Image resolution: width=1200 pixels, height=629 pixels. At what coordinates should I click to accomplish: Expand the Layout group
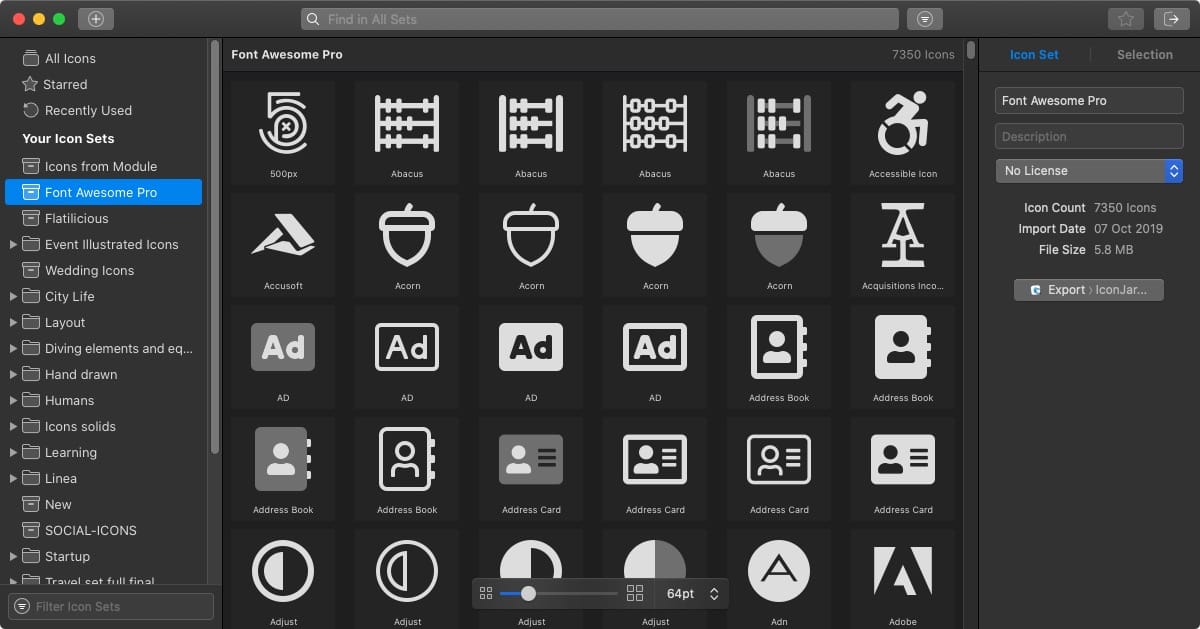point(12,322)
